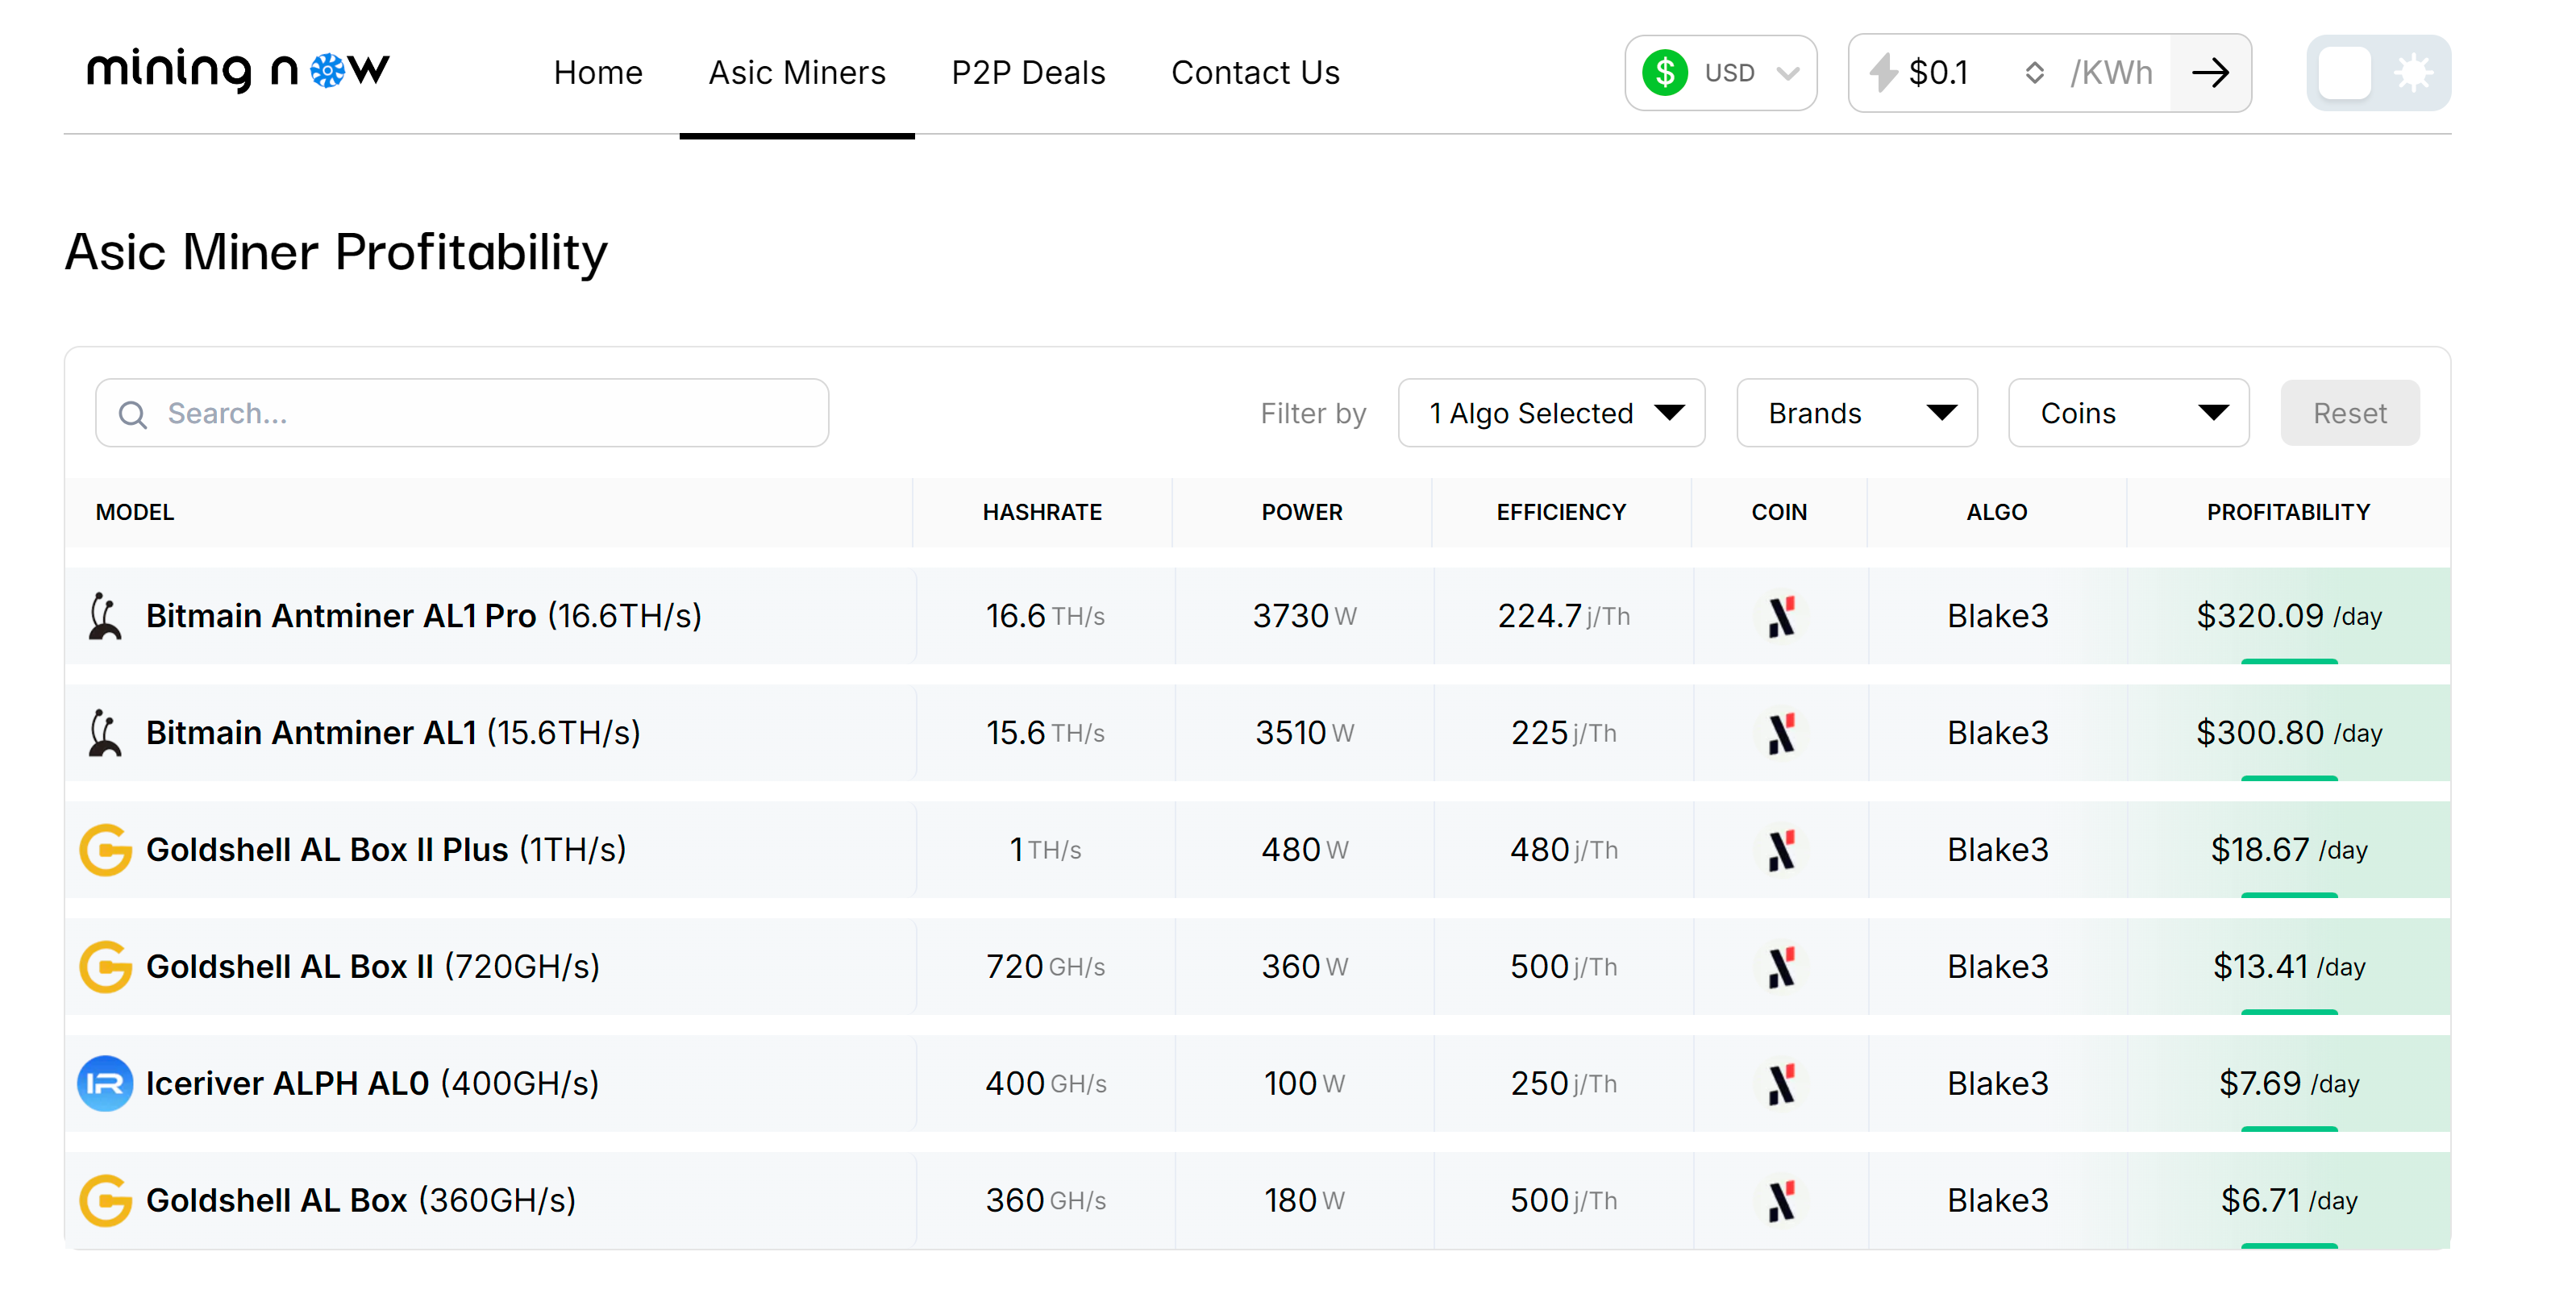
Task: Click the green dollar currency icon
Action: pyautogui.click(x=1665, y=73)
